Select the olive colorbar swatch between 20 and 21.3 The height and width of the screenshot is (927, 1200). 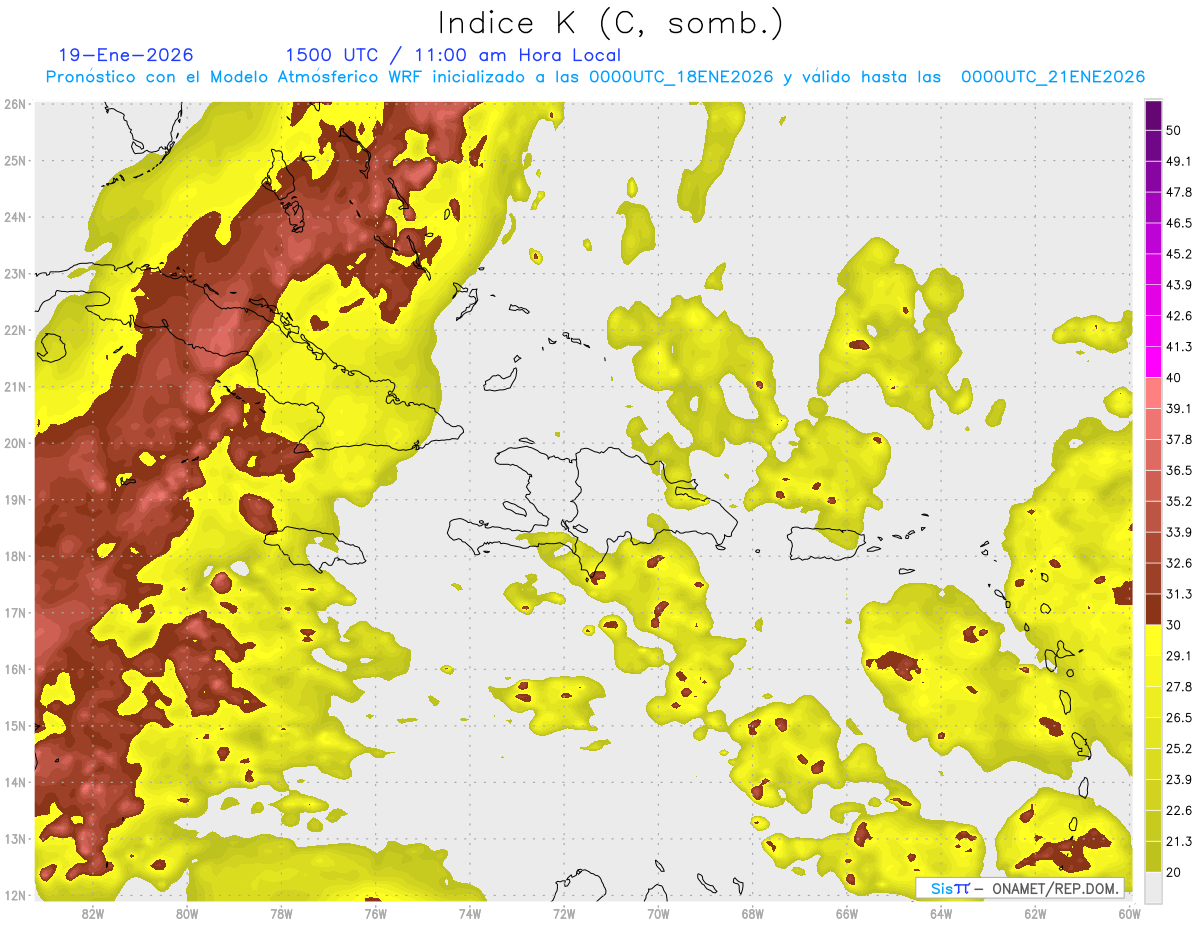click(1153, 856)
